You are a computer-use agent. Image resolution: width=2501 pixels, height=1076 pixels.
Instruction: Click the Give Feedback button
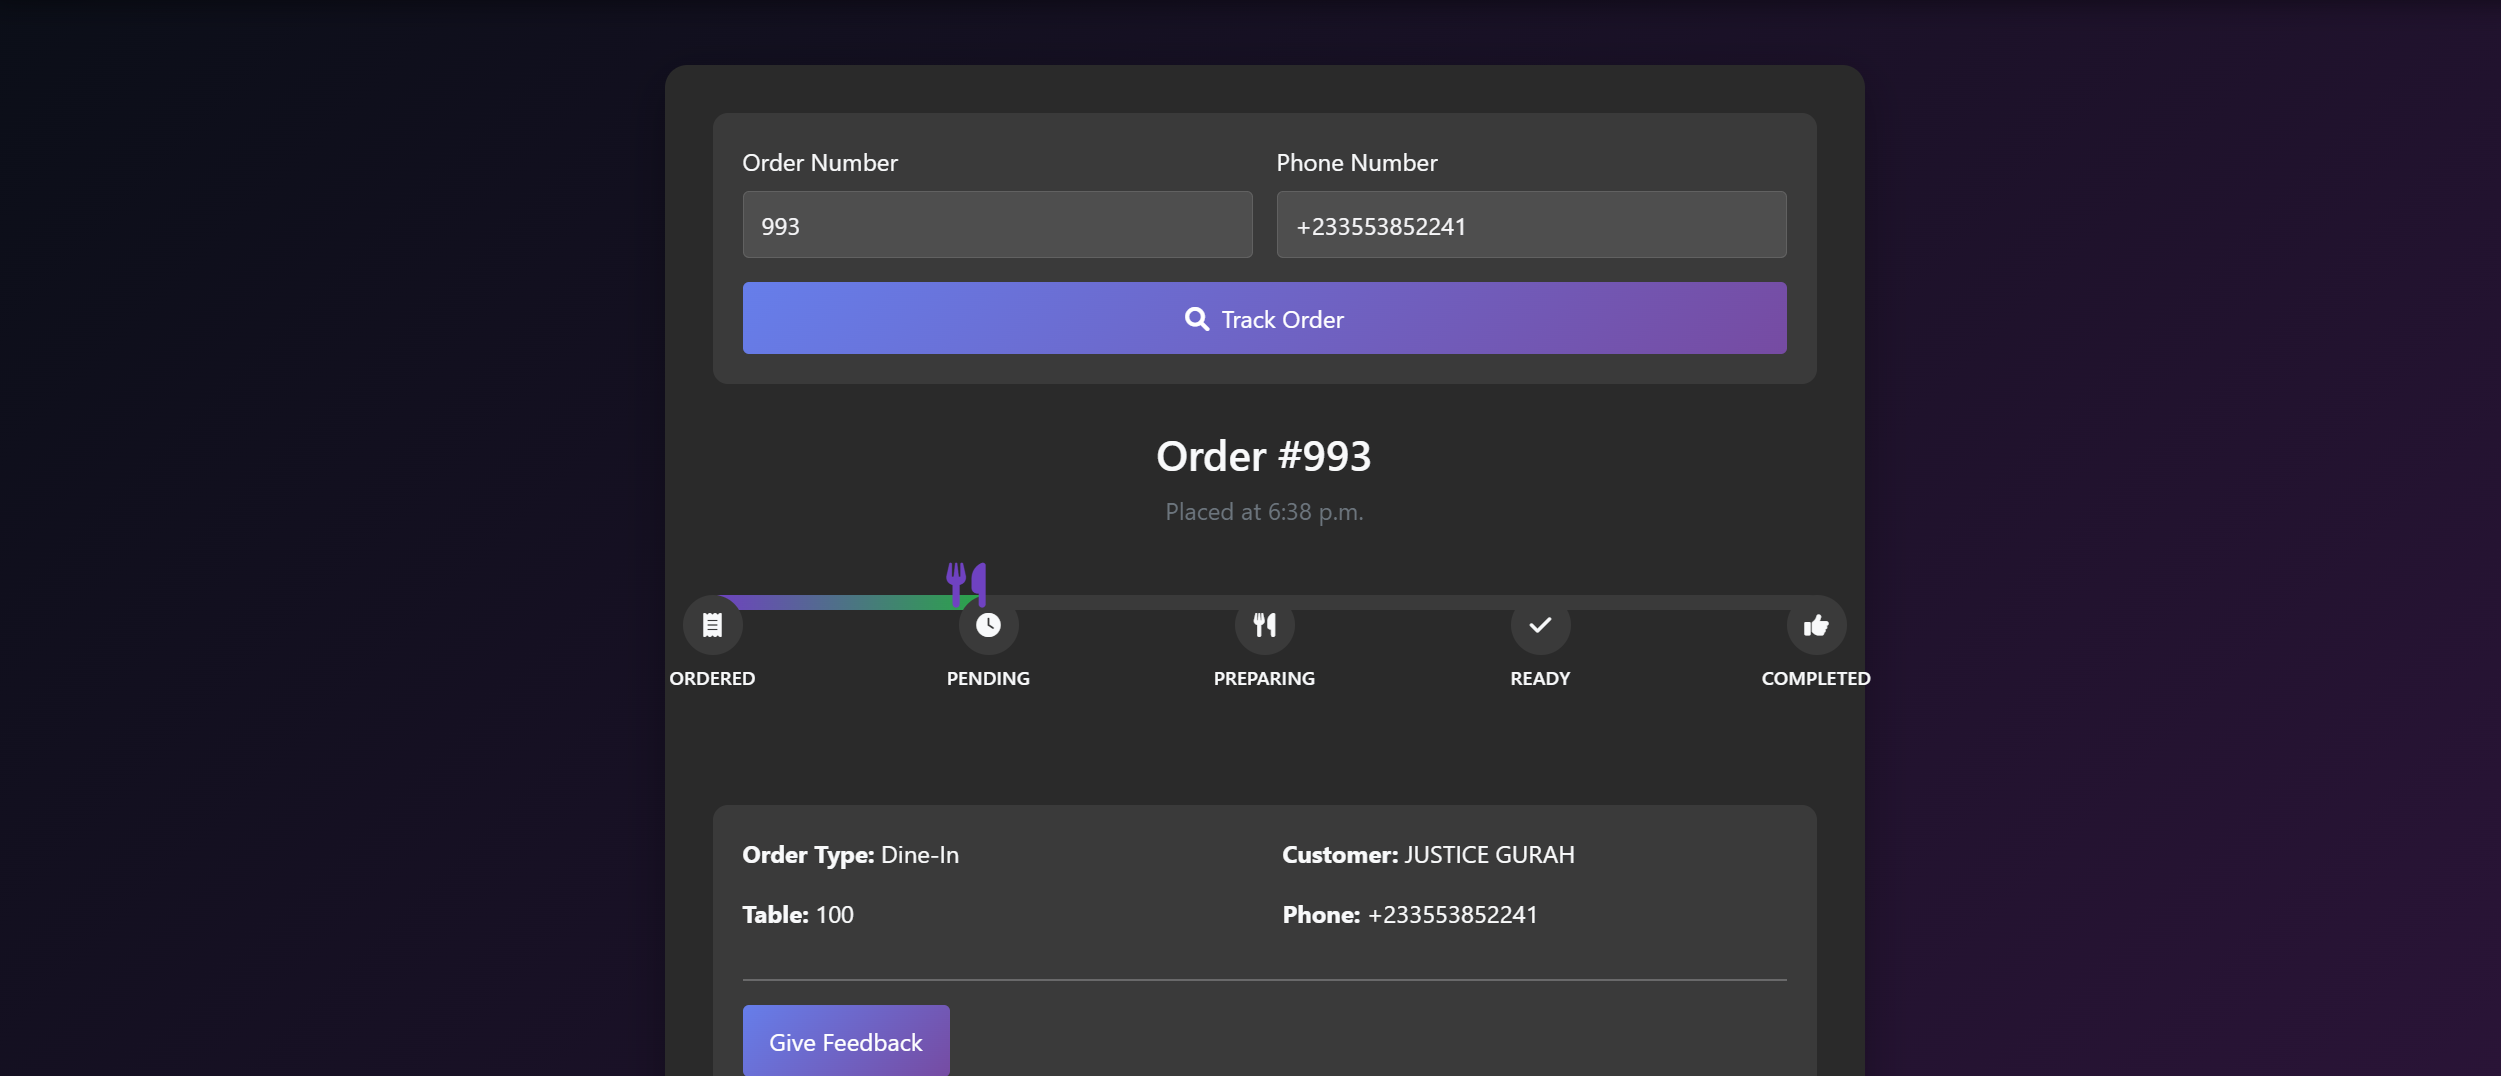(x=845, y=1041)
